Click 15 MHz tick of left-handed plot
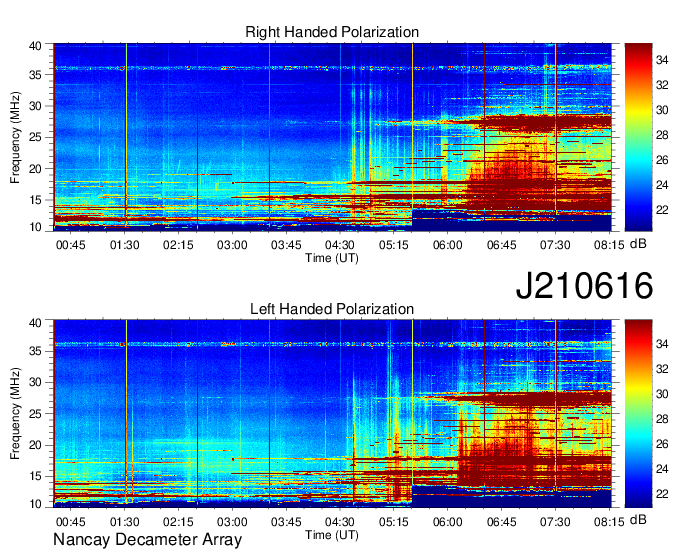The height and width of the screenshot is (552, 680). pyautogui.click(x=35, y=476)
